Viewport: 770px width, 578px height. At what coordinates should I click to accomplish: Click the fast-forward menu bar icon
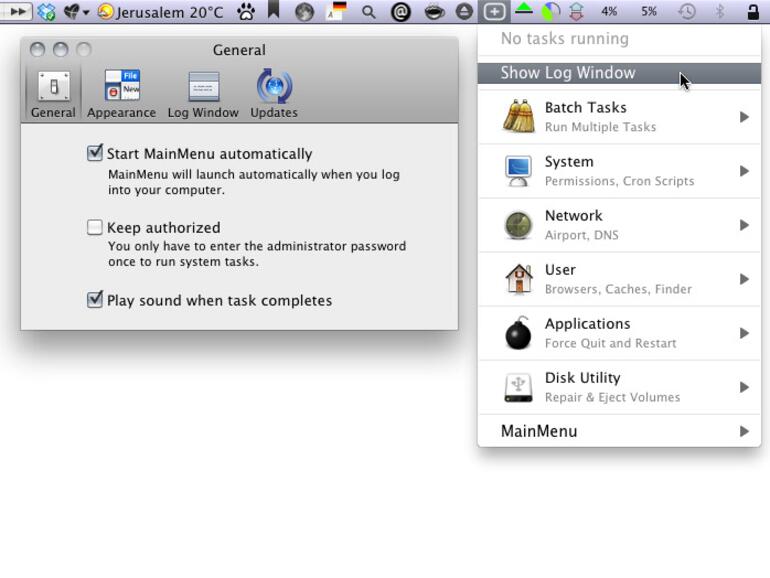pos(17,11)
